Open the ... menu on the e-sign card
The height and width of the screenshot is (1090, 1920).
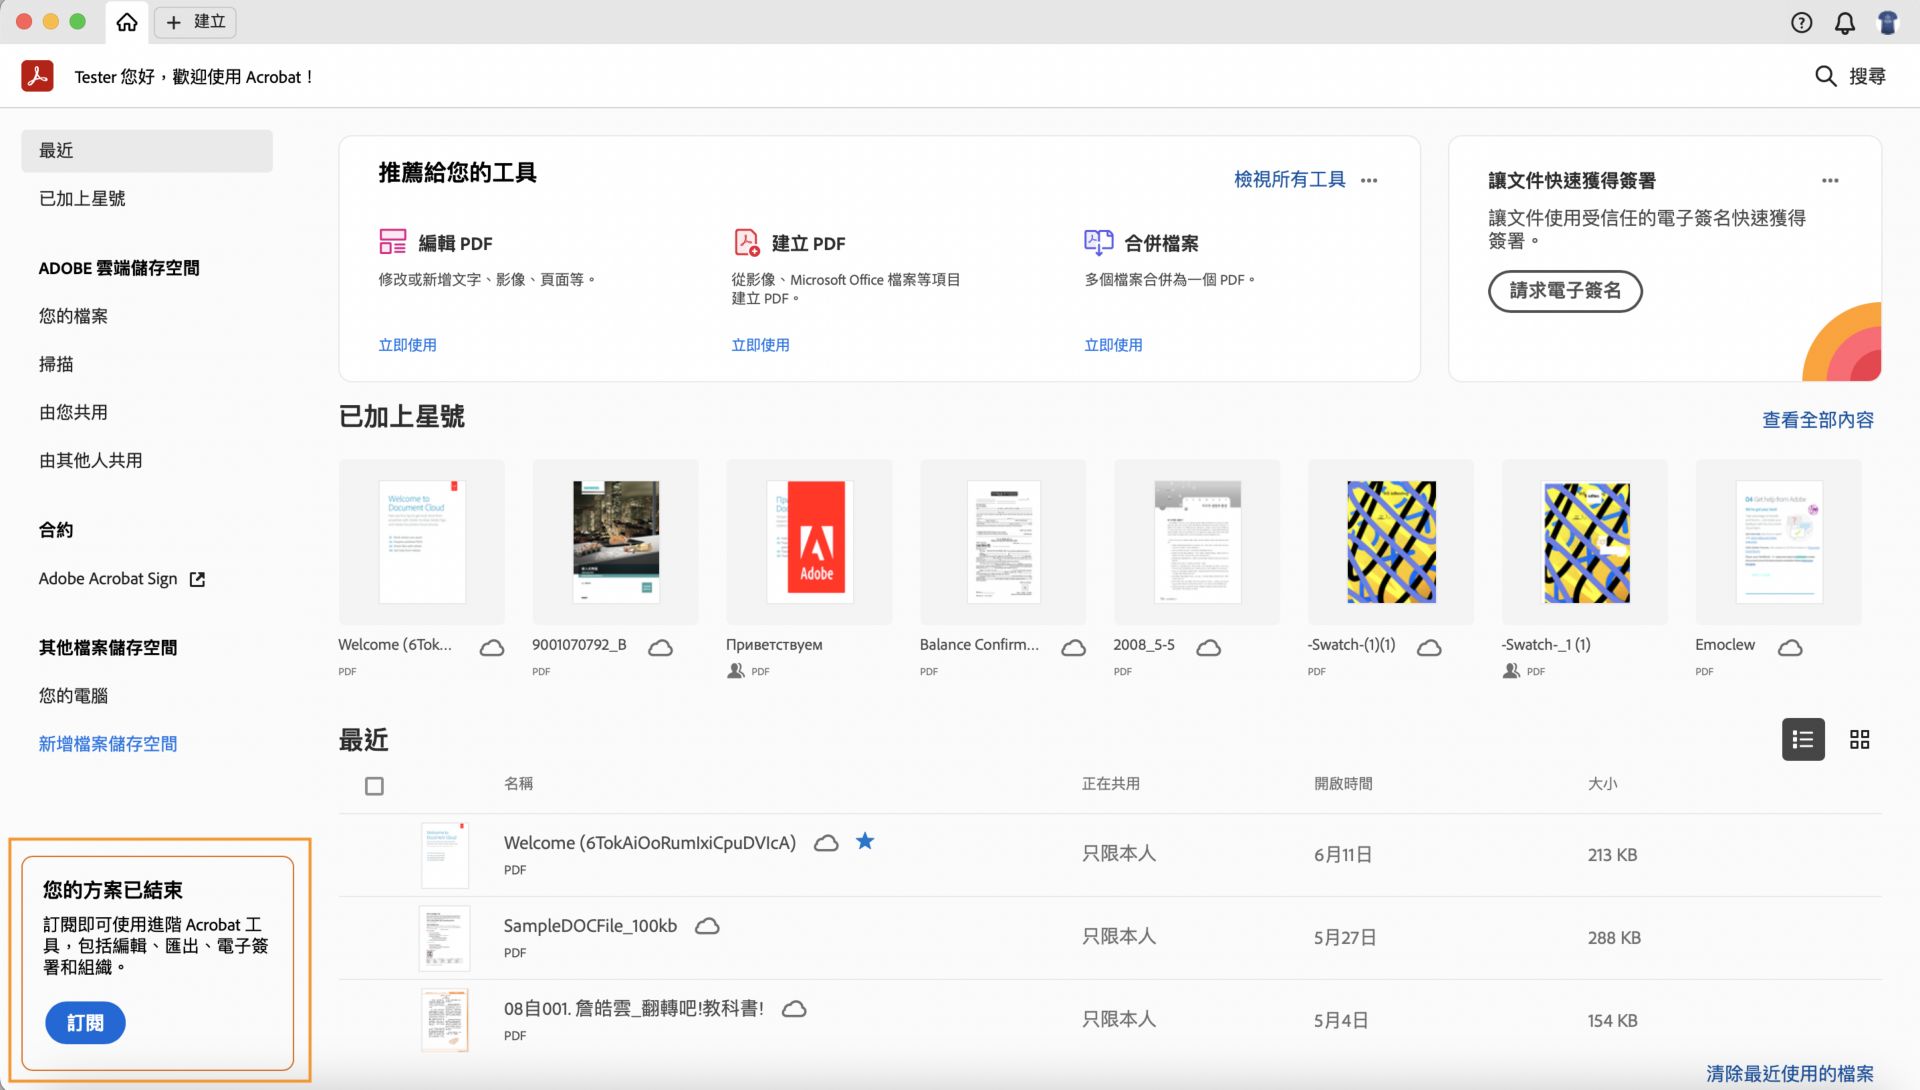[1830, 180]
